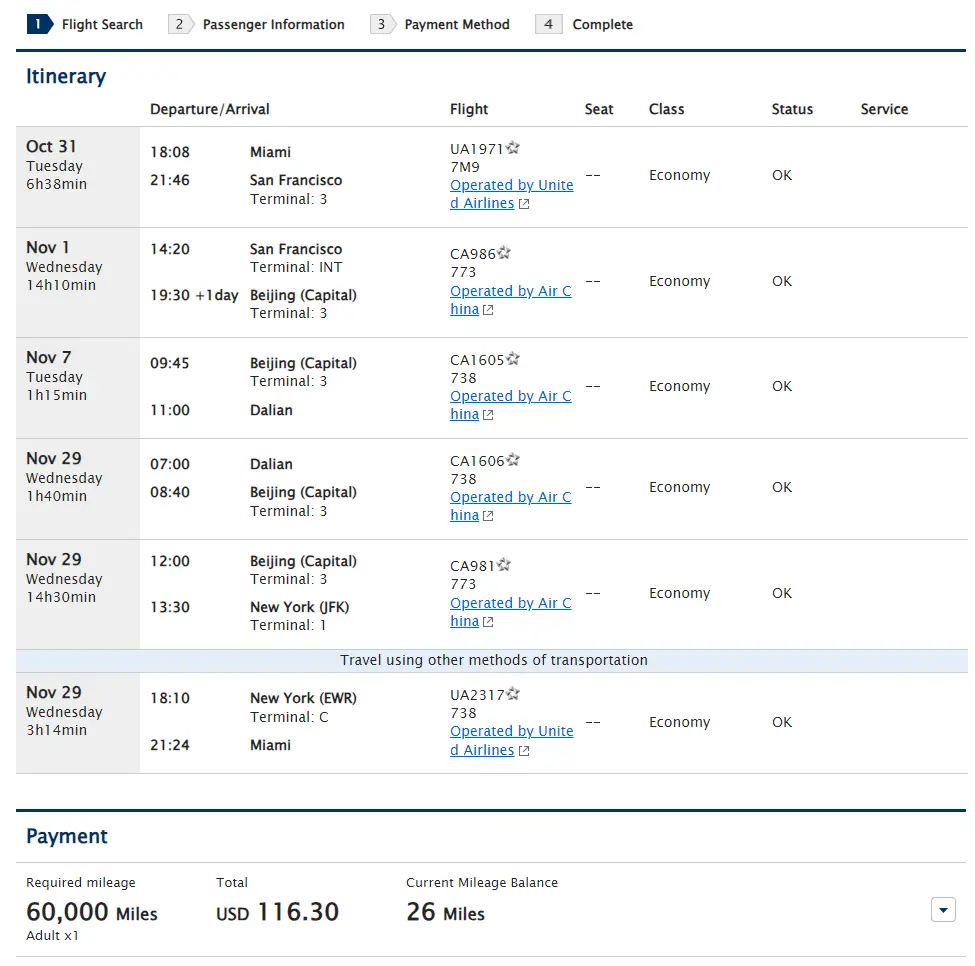
Task: Click Star Alliance icon beside flight UA1971
Action: [x=513, y=148]
